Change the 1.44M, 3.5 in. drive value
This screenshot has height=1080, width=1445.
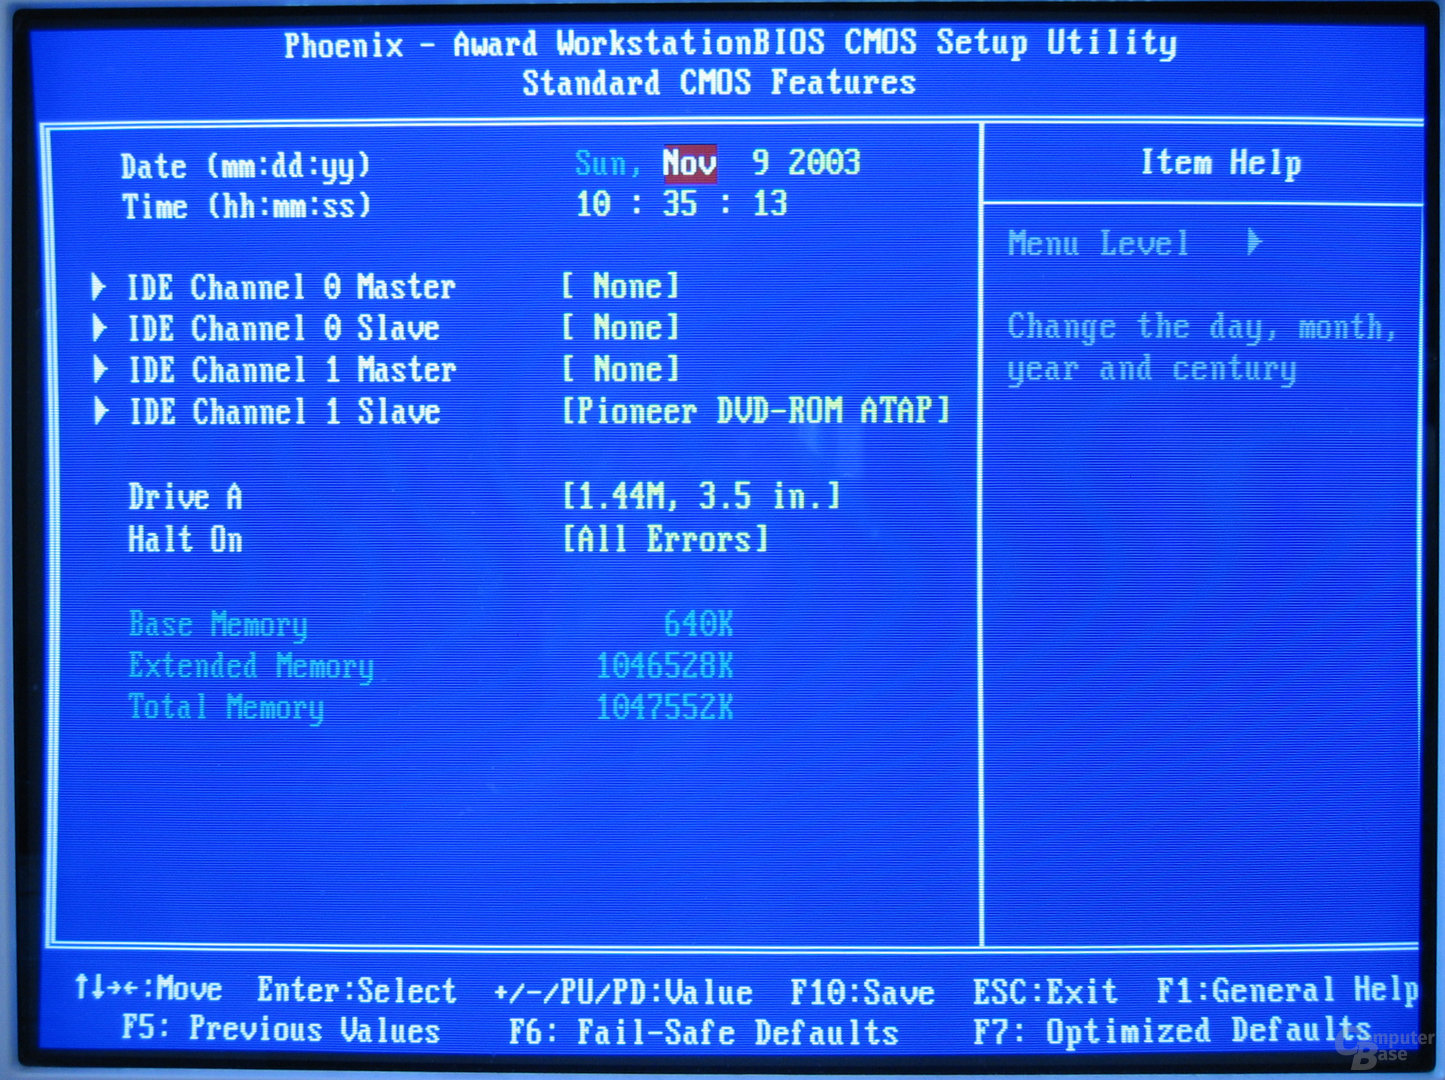pos(700,496)
